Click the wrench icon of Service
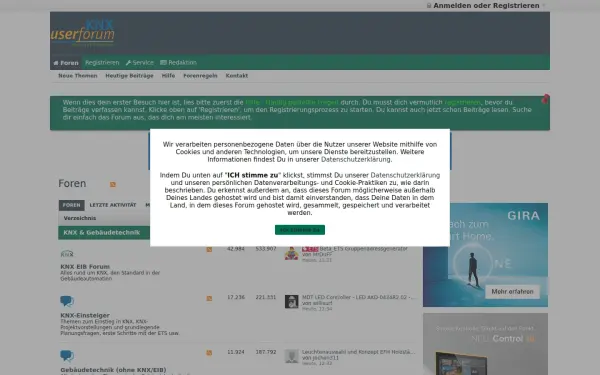600x375 pixels. tap(128, 63)
